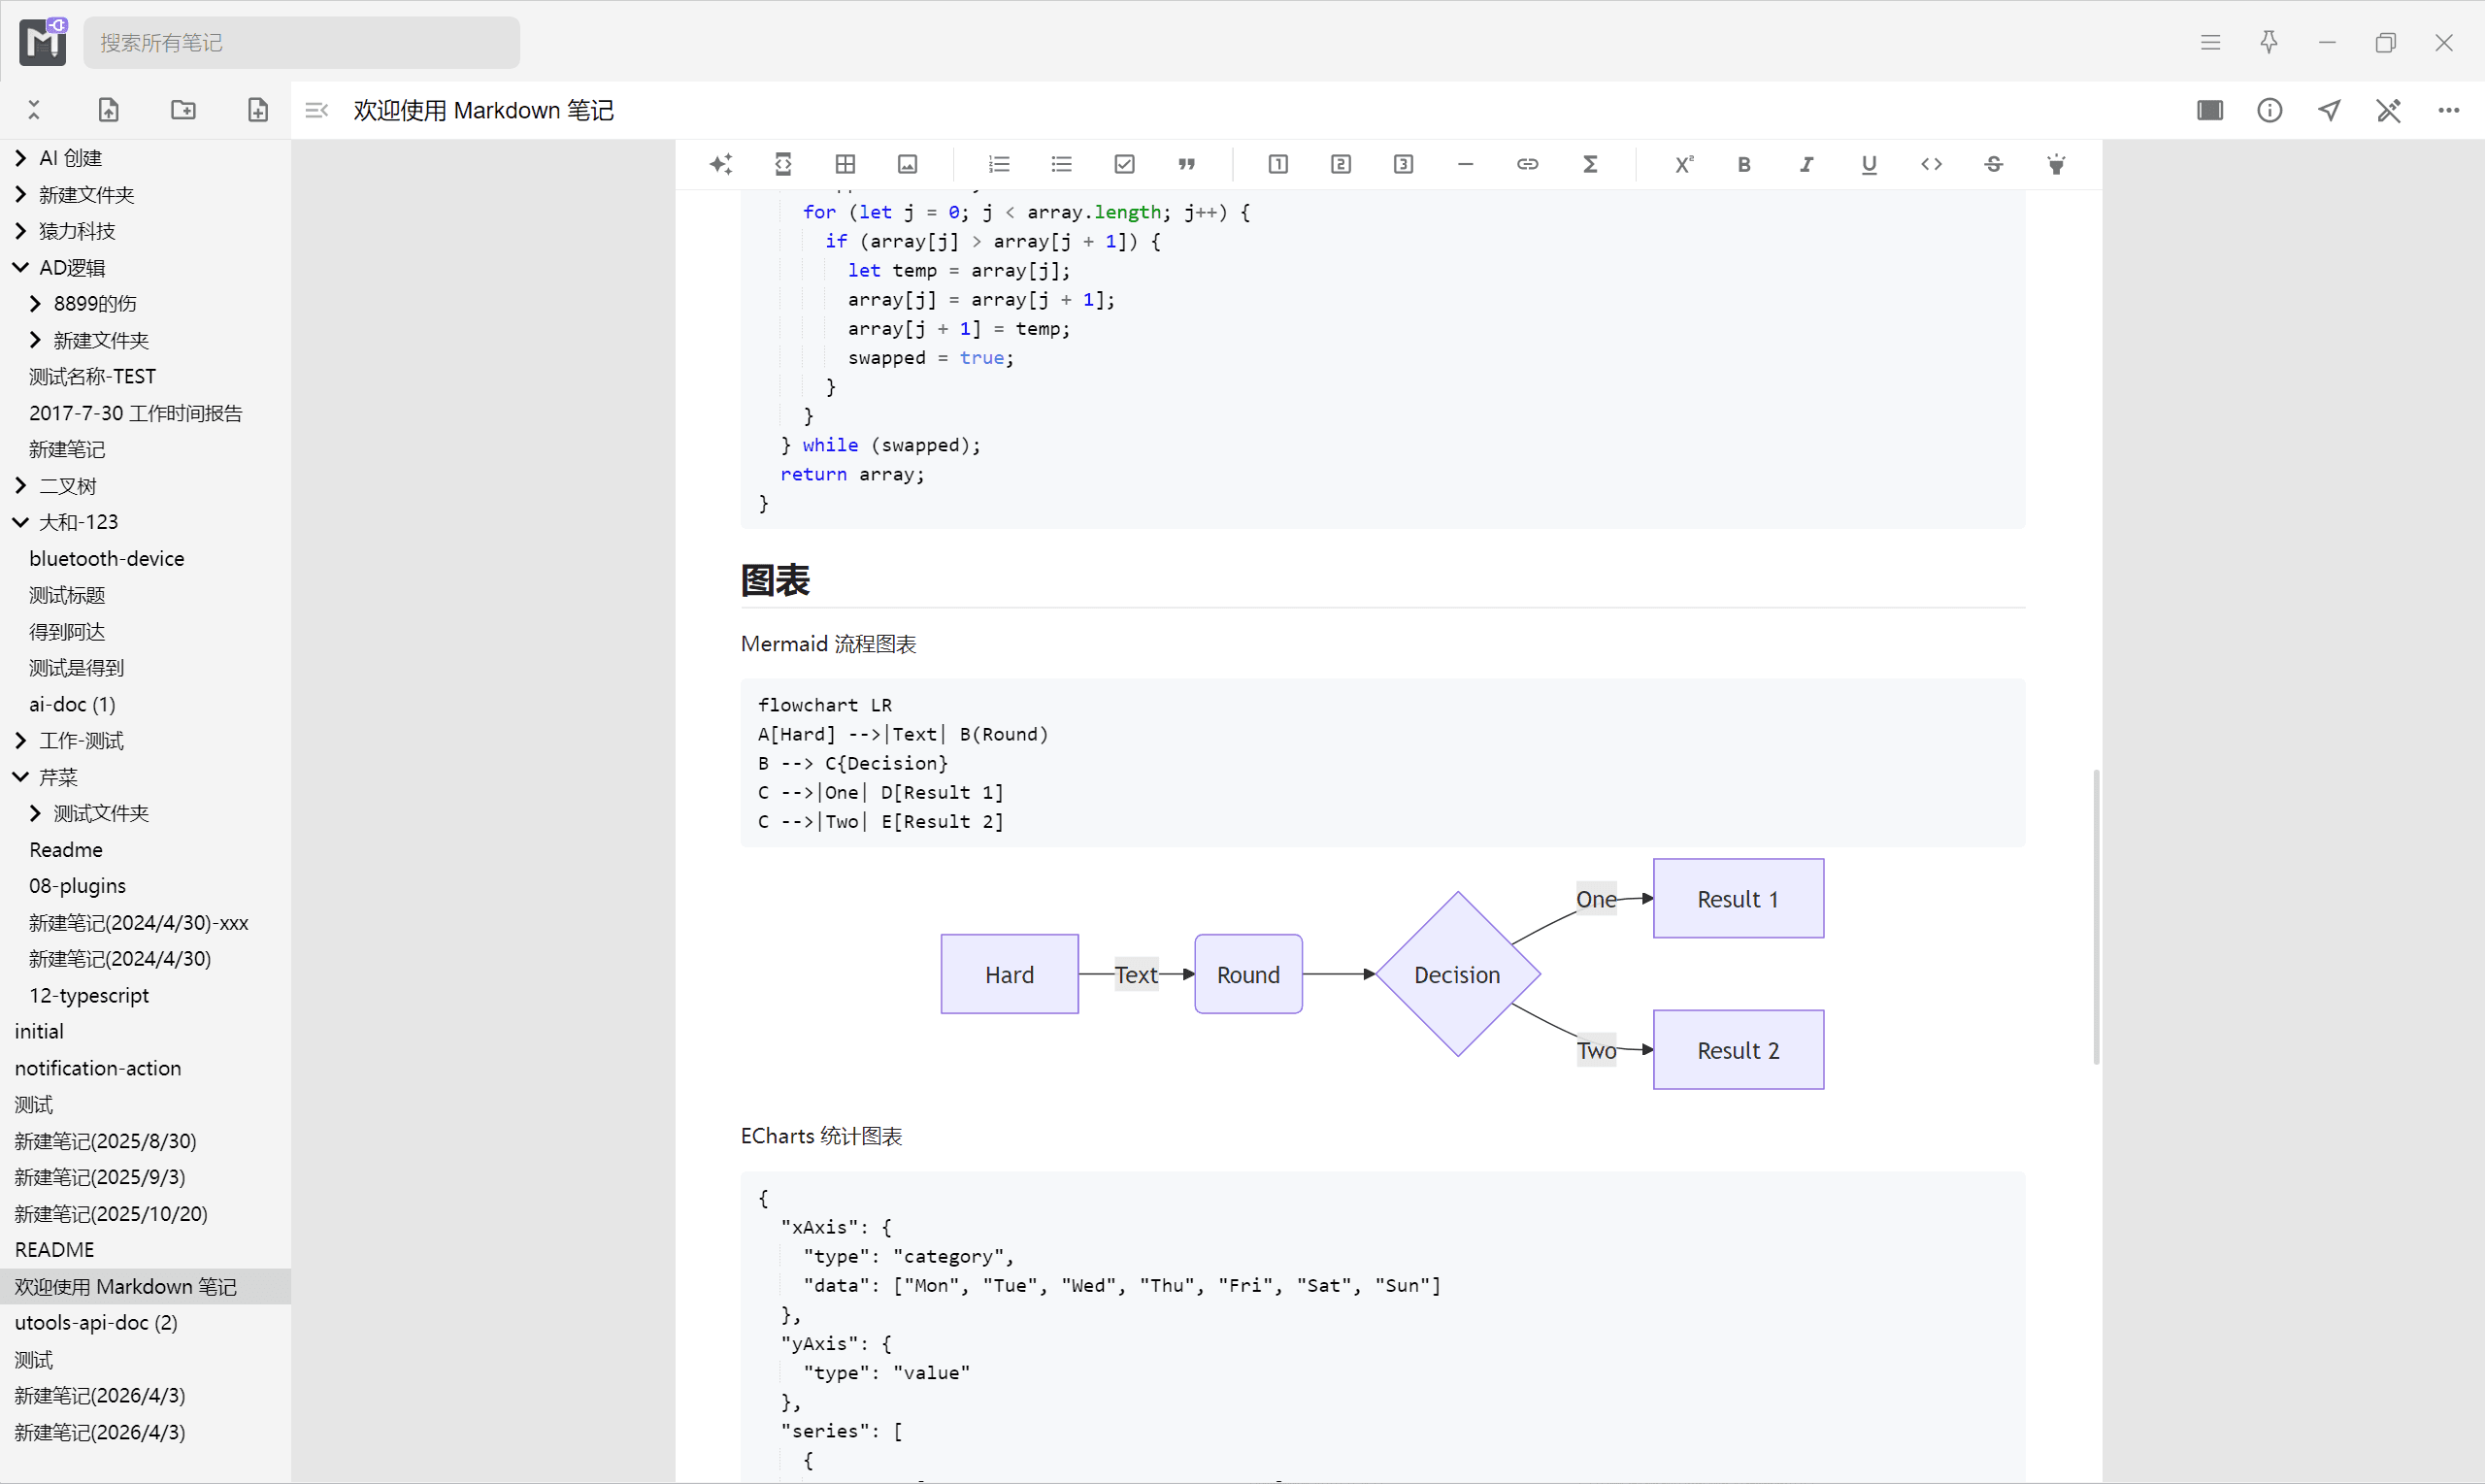Screen dimensions: 2485x1484
Task: Insert a blockquote
Action: [x=1186, y=164]
